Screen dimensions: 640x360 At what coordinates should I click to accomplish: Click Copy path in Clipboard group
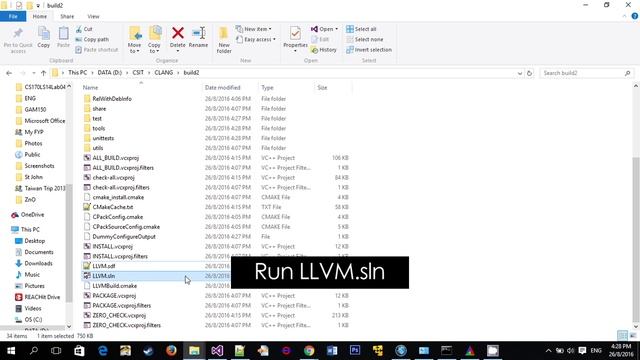click(92, 40)
